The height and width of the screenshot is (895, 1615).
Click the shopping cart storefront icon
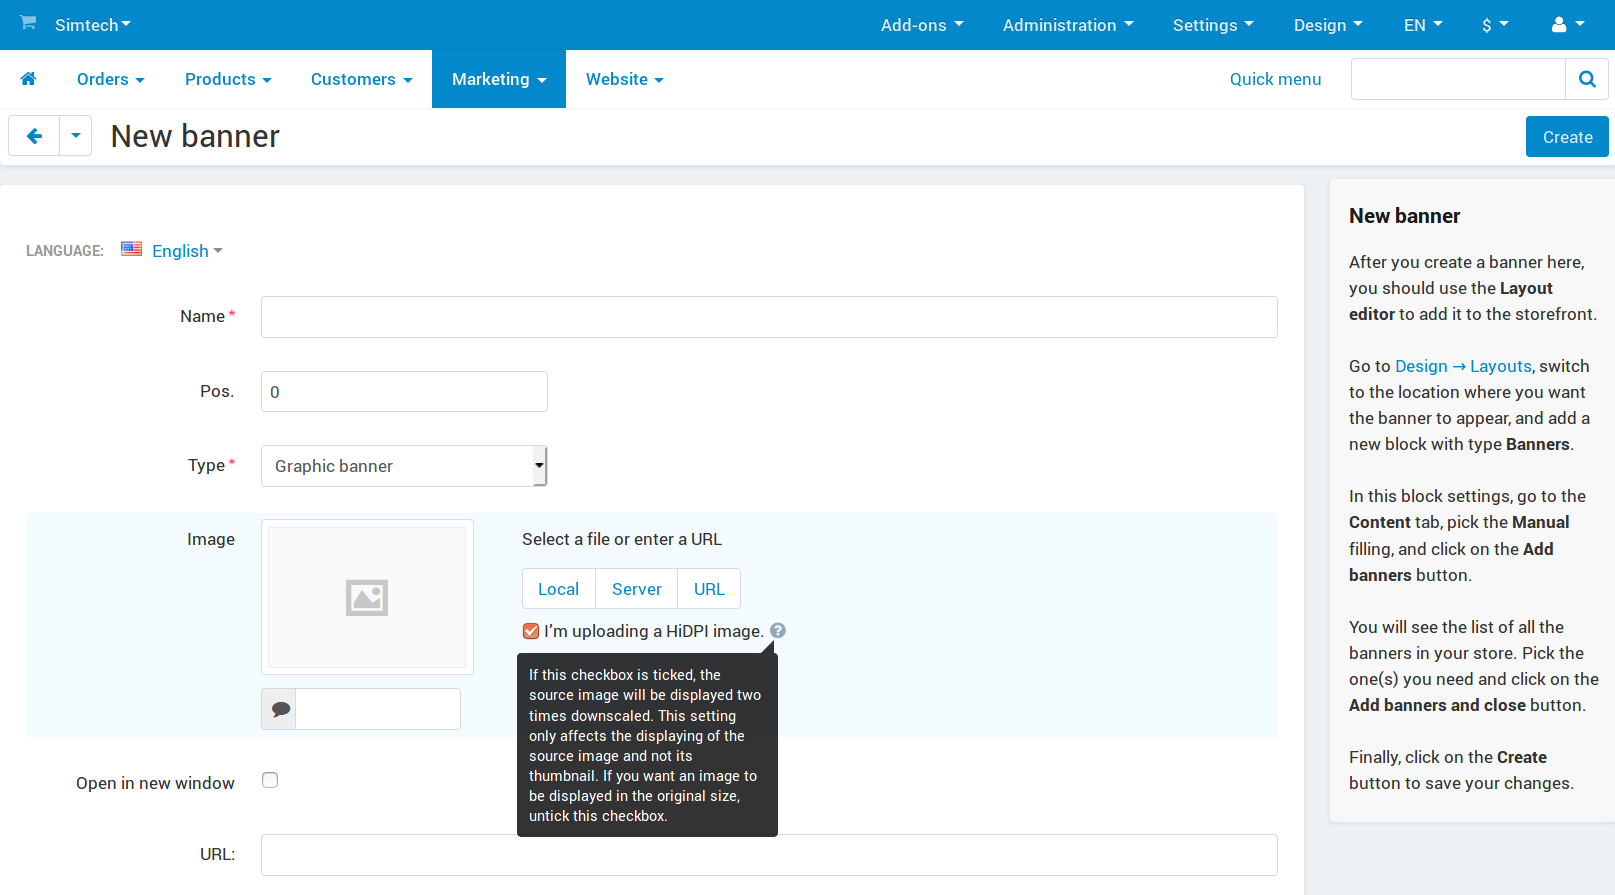pos(28,23)
